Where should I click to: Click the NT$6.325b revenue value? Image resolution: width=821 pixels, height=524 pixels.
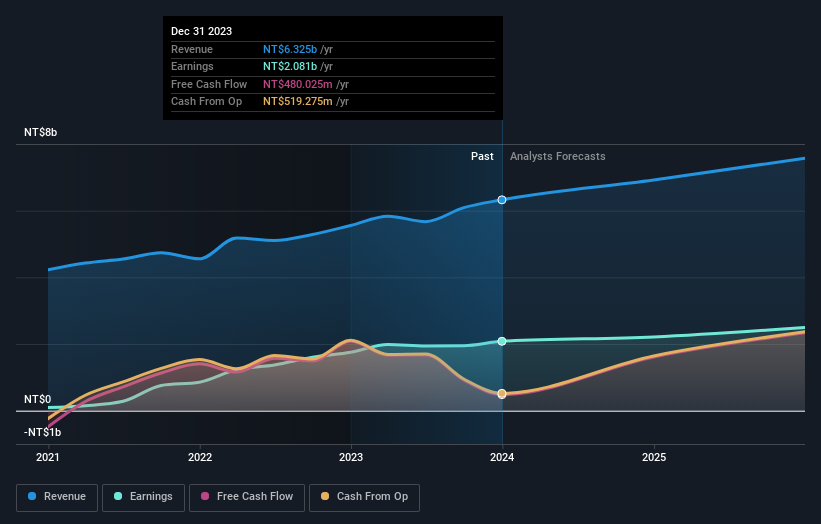click(290, 49)
